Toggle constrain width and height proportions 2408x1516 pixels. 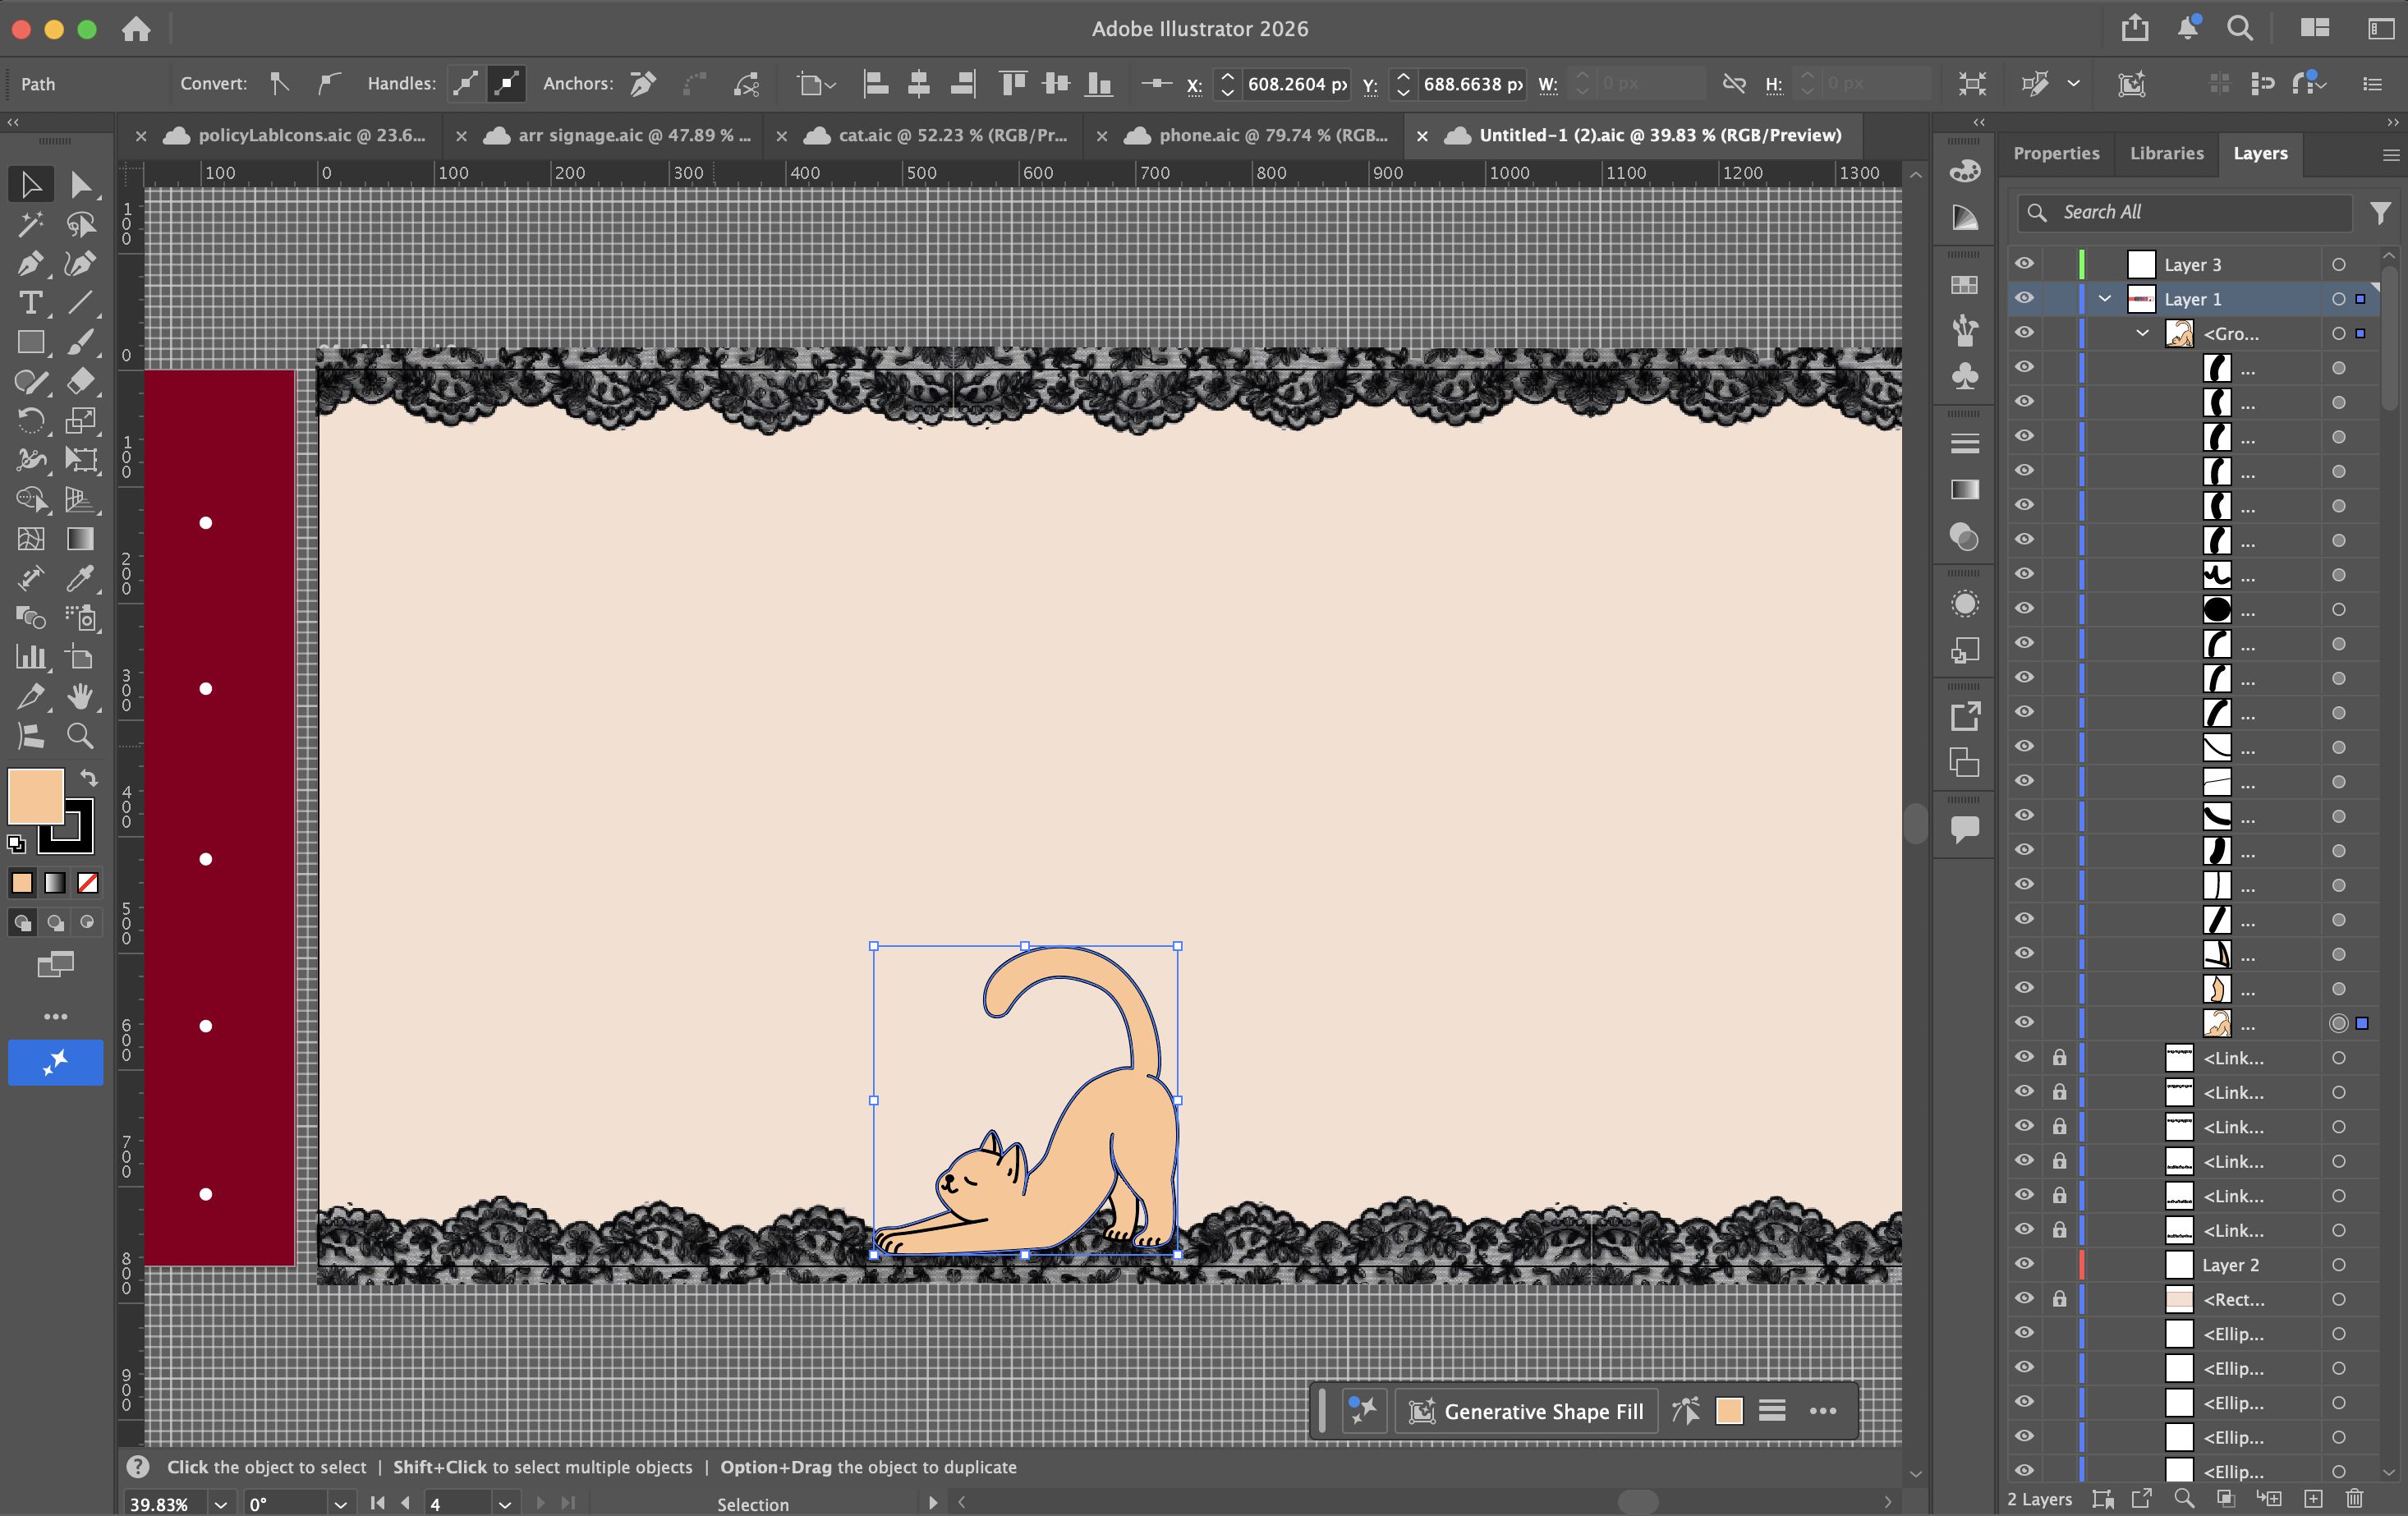click(1734, 84)
